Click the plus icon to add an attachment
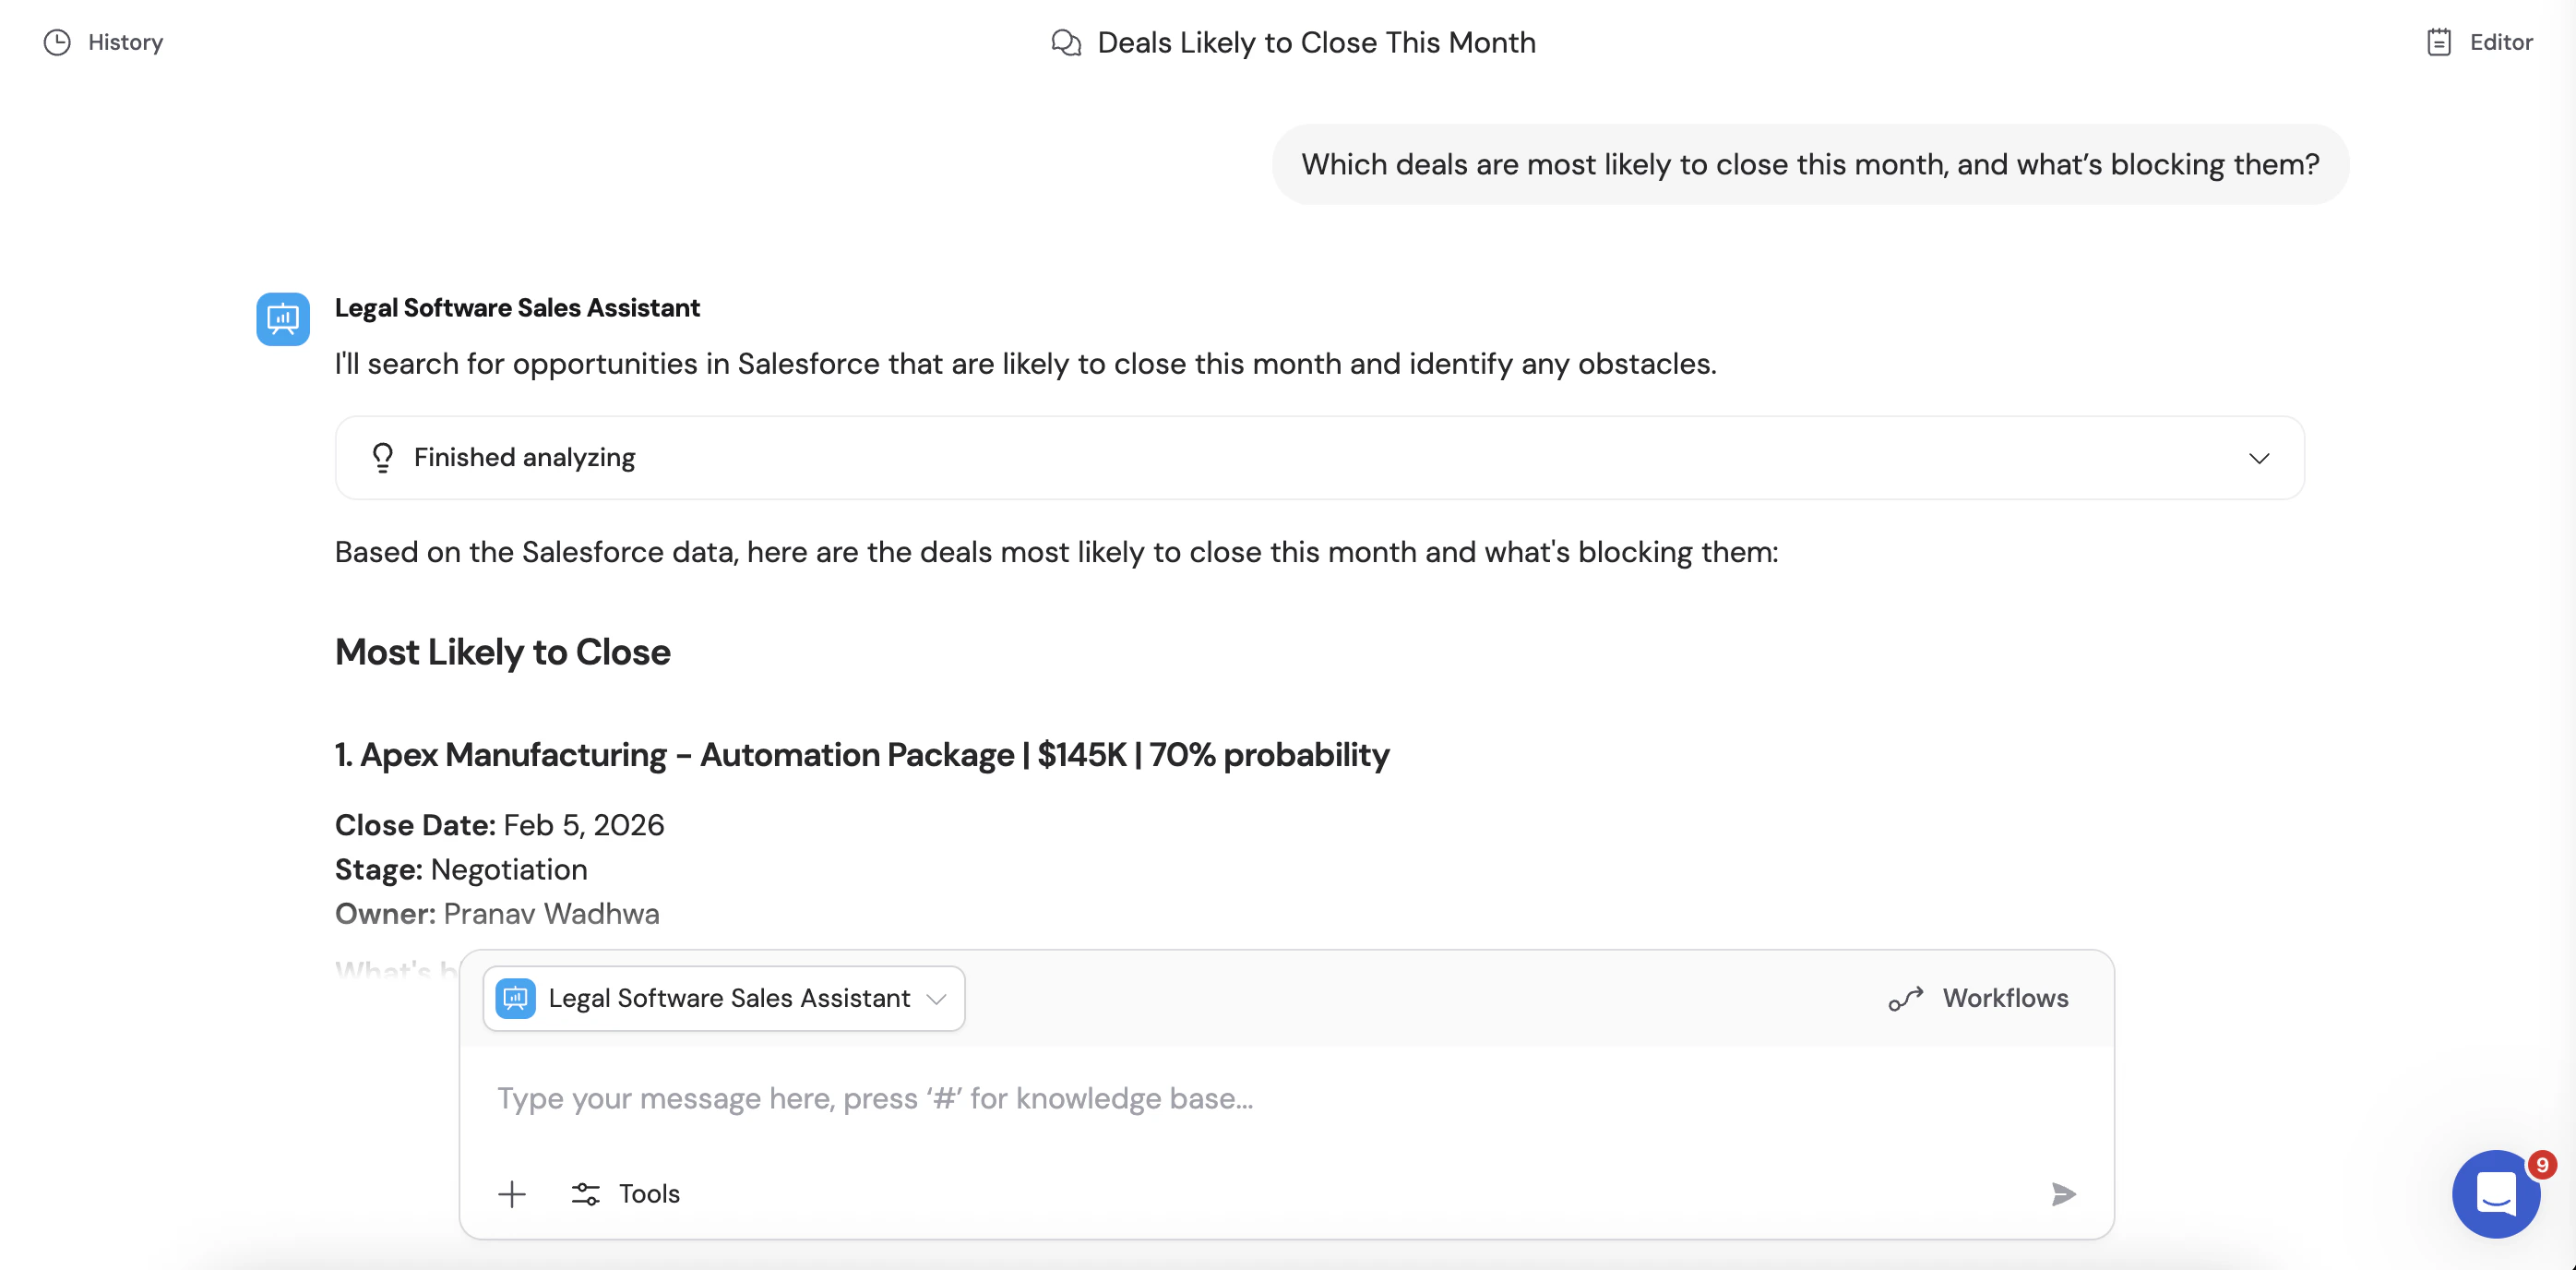This screenshot has height=1270, width=2576. [x=512, y=1193]
